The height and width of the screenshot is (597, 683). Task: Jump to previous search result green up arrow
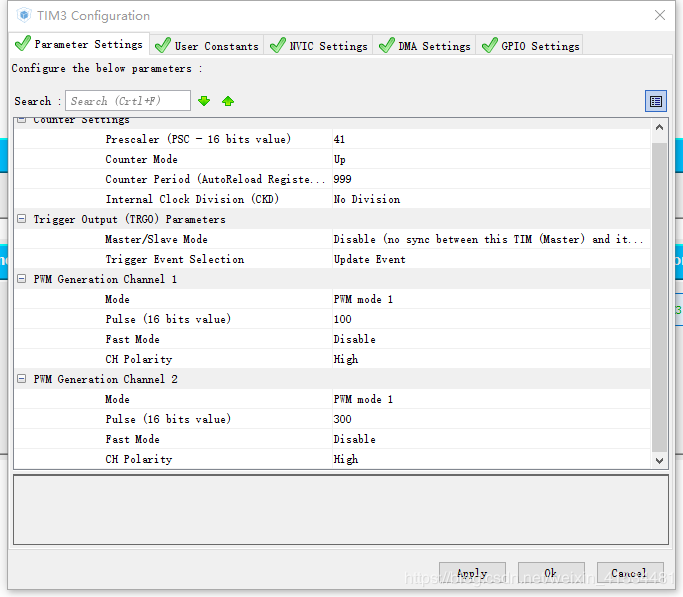coord(228,101)
